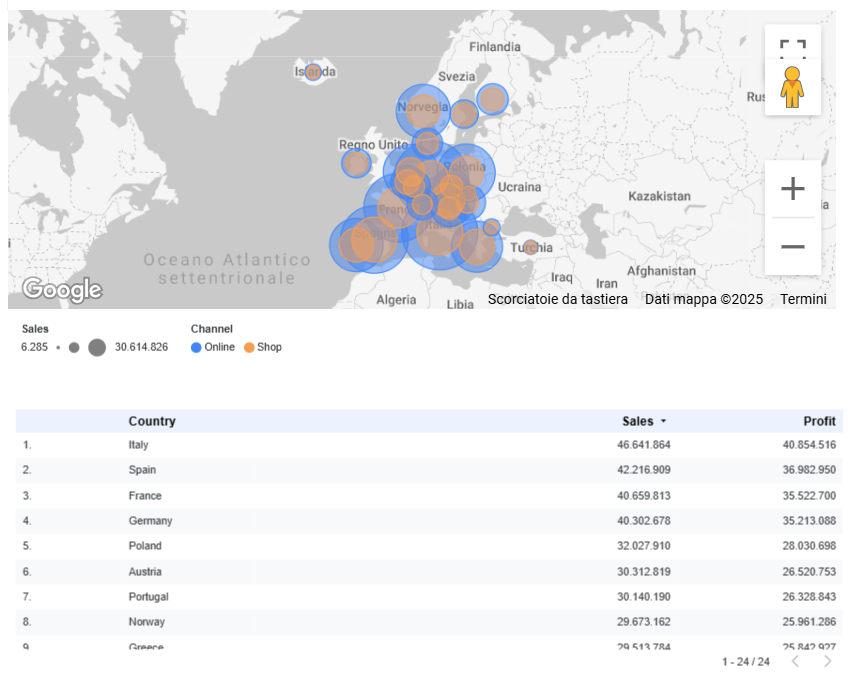Open the Termini link
859x673 pixels.
click(803, 299)
